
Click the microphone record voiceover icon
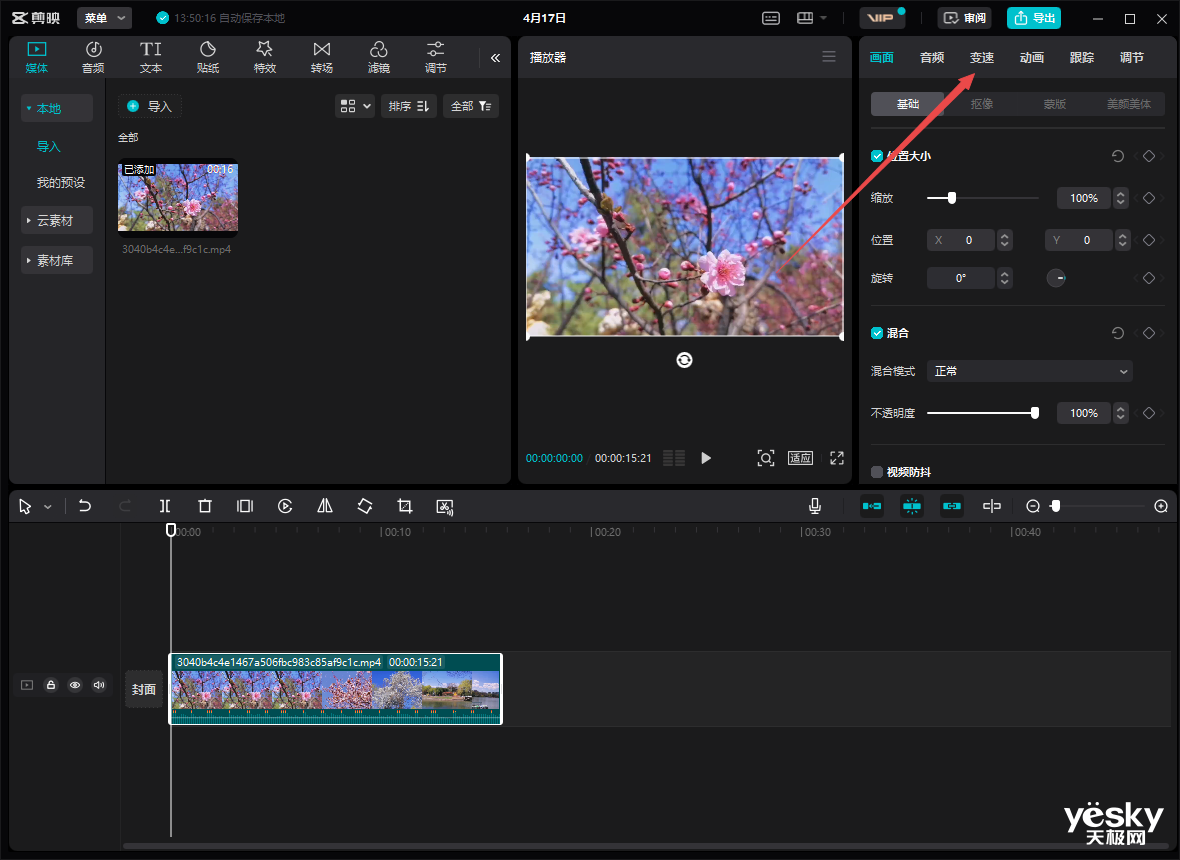(814, 506)
